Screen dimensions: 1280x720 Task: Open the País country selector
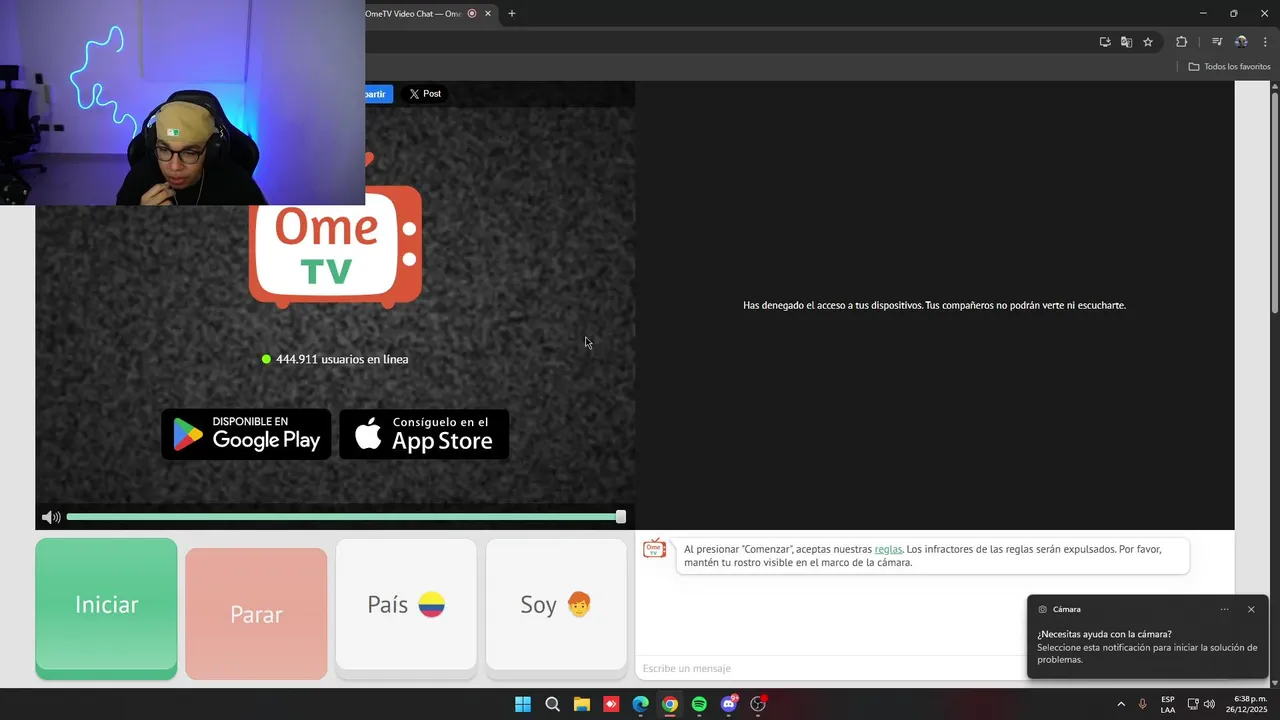(x=406, y=604)
